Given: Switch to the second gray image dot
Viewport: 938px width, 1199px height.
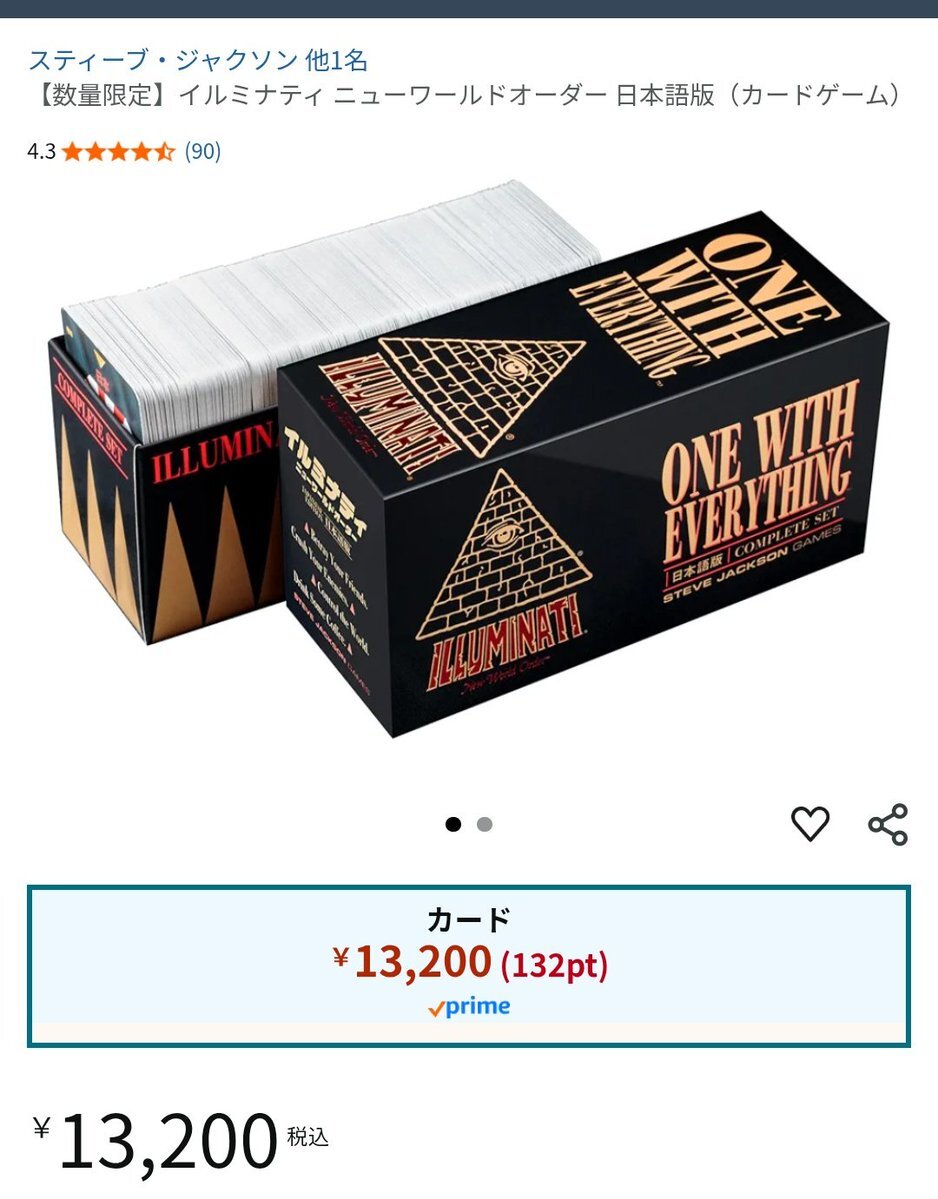Looking at the screenshot, I should pyautogui.click(x=485, y=824).
